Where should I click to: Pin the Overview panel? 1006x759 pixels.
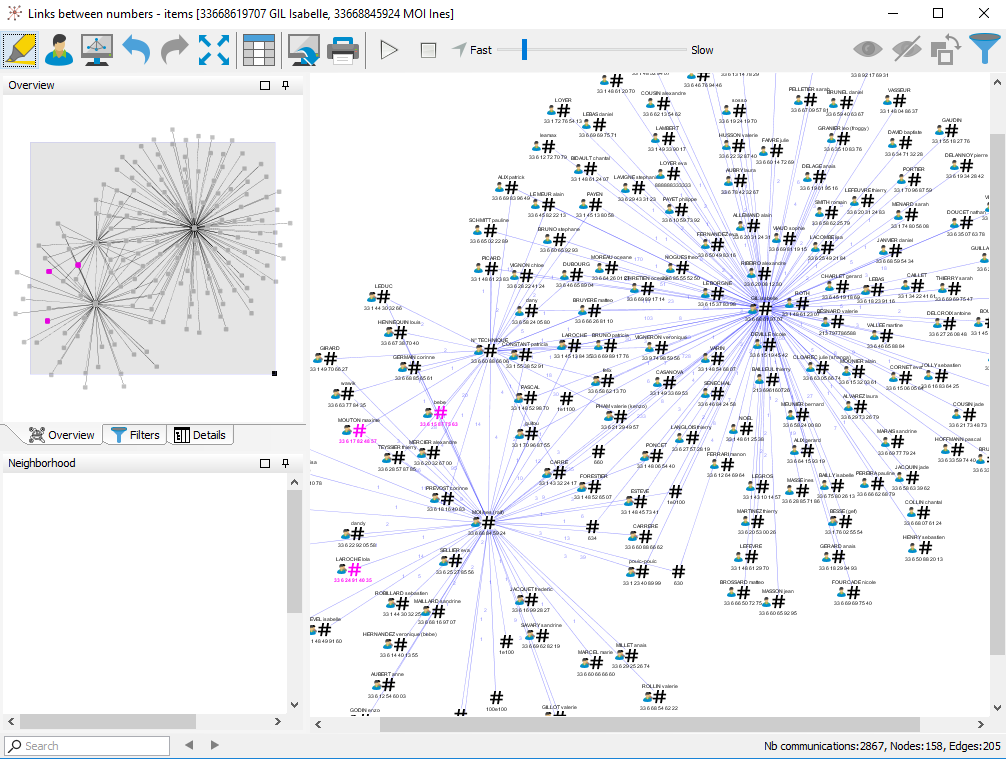(x=286, y=85)
